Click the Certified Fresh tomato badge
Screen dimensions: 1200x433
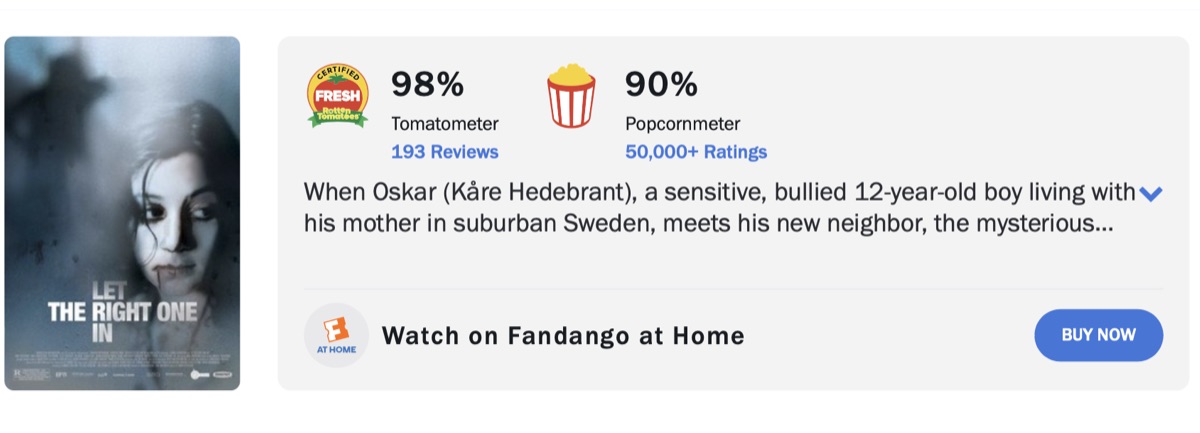[x=337, y=96]
